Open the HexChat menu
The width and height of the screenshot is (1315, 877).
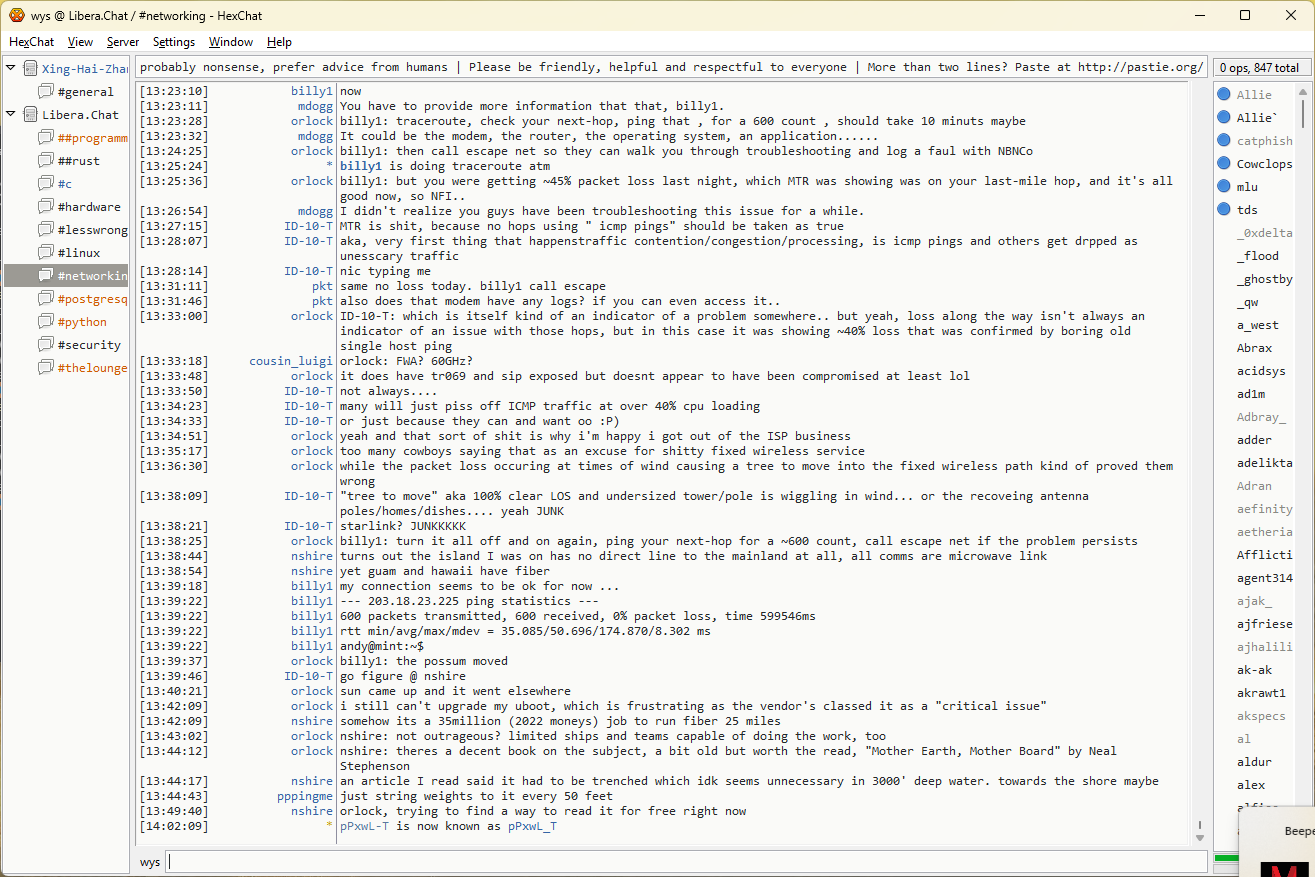coord(31,42)
